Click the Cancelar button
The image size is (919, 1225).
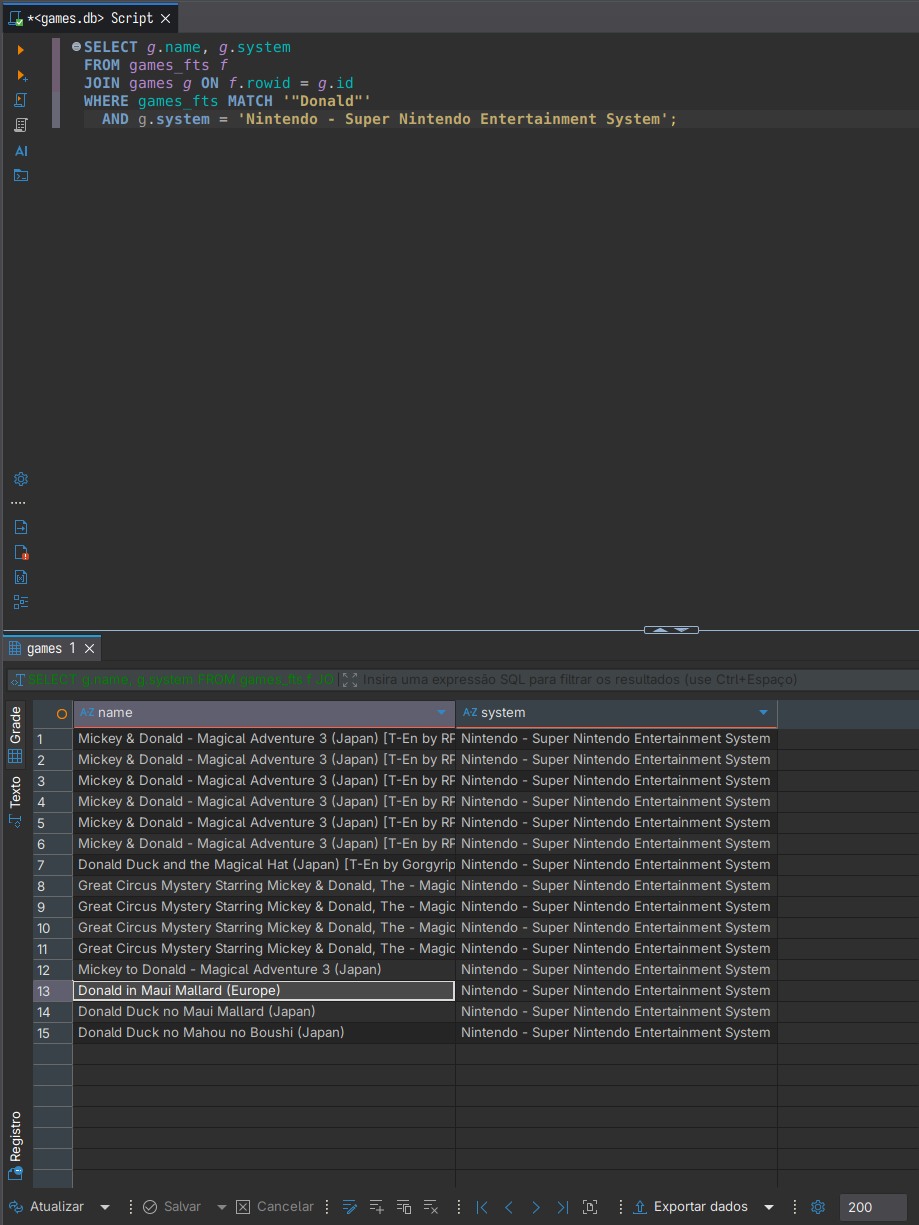[275, 1207]
